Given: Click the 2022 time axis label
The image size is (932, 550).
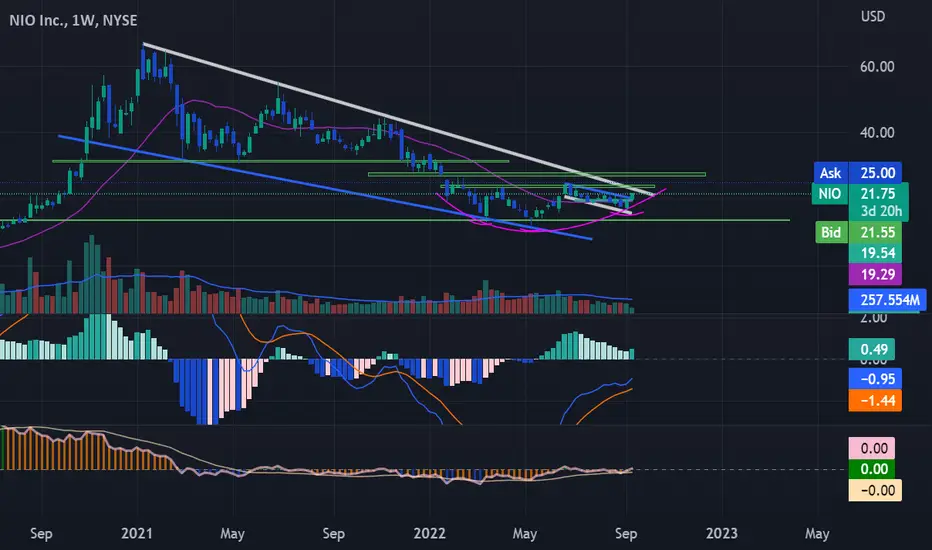Looking at the screenshot, I should (x=429, y=533).
